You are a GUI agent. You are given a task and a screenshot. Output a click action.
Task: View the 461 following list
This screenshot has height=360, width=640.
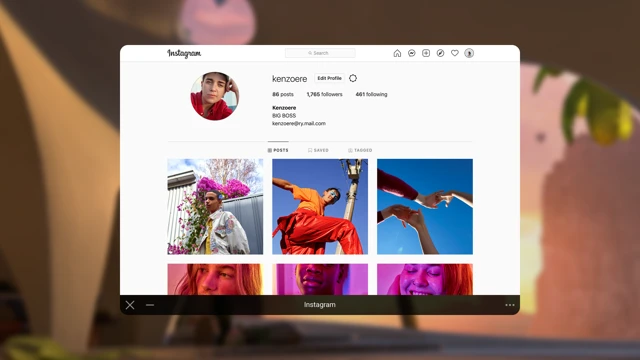(371, 94)
